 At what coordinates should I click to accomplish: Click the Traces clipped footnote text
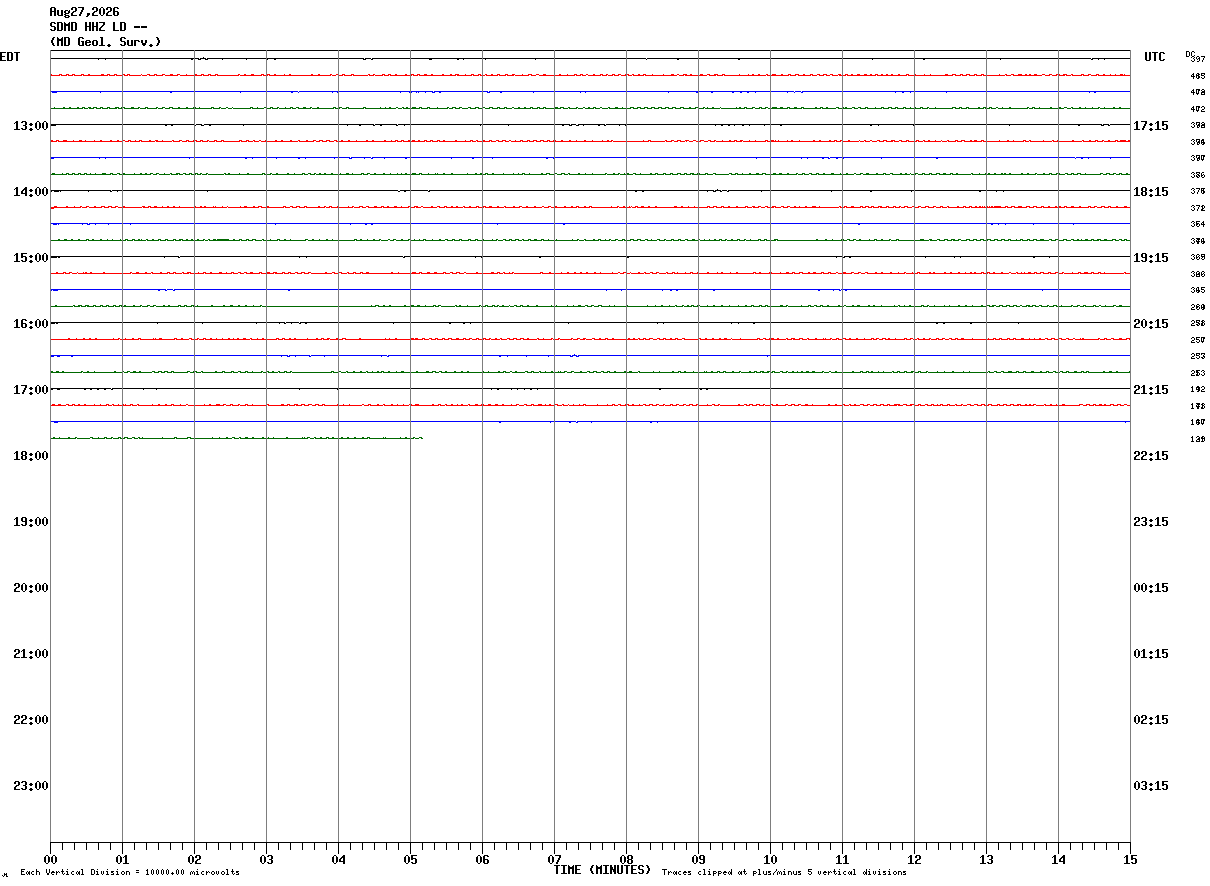[x=784, y=872]
